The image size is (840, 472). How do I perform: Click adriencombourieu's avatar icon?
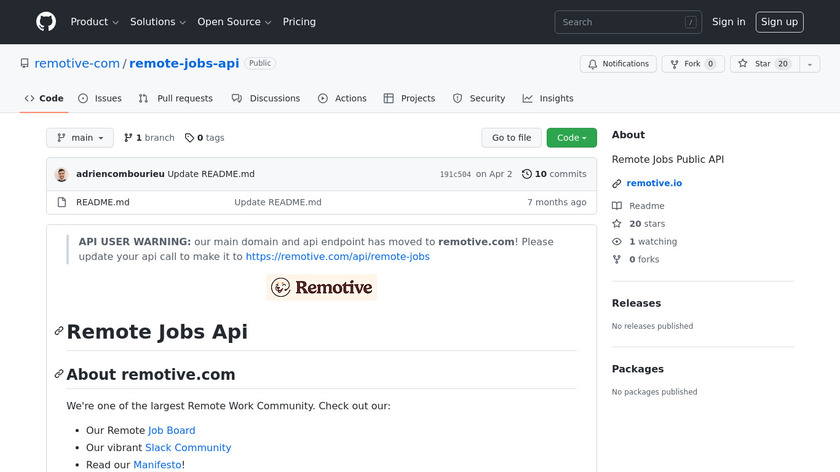[x=62, y=174]
